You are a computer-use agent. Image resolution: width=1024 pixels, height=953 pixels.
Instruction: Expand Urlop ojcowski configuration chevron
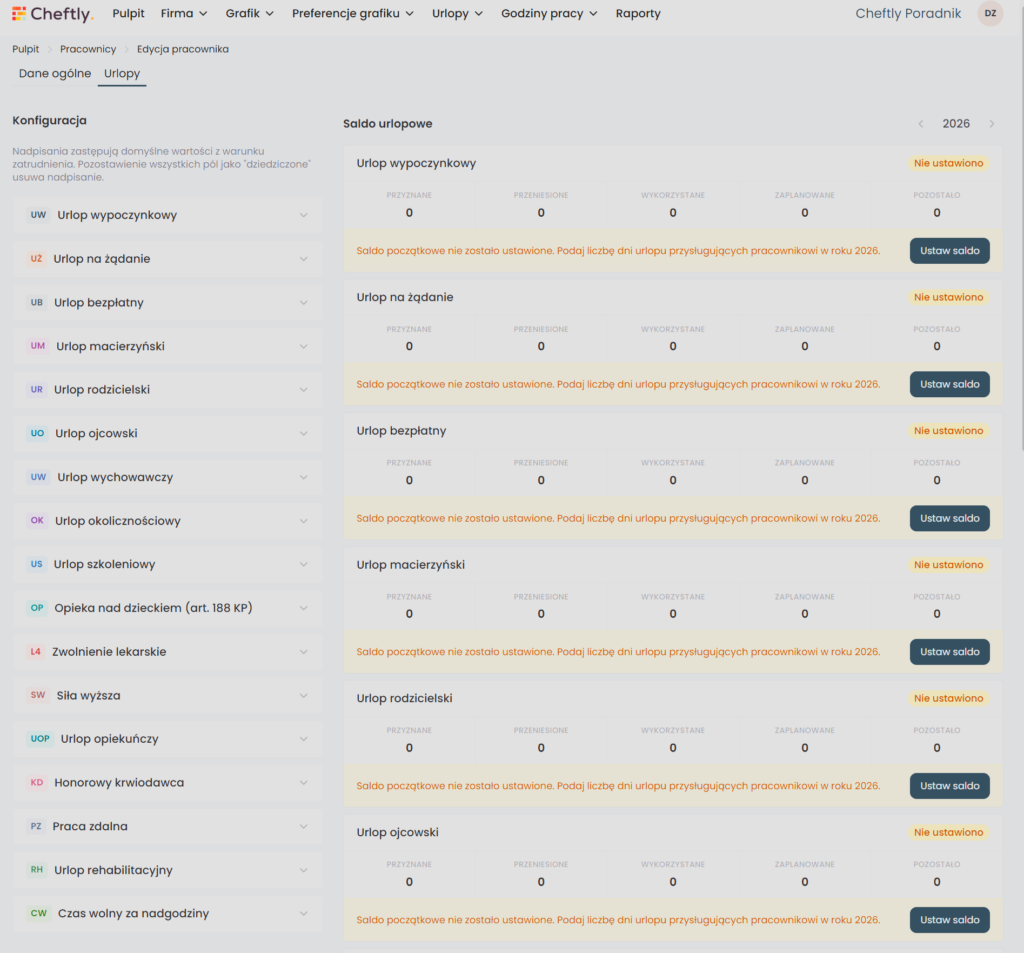click(304, 433)
